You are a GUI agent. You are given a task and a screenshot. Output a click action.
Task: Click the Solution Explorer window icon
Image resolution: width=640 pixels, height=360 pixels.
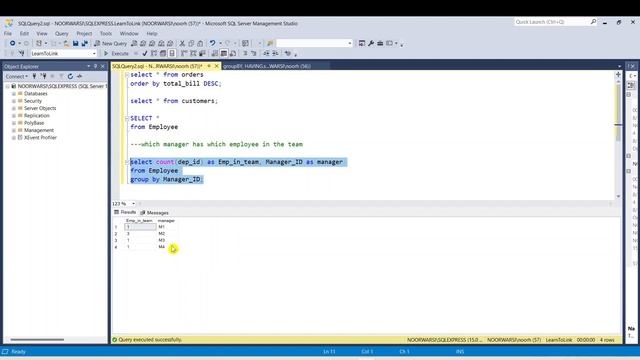click(362, 43)
